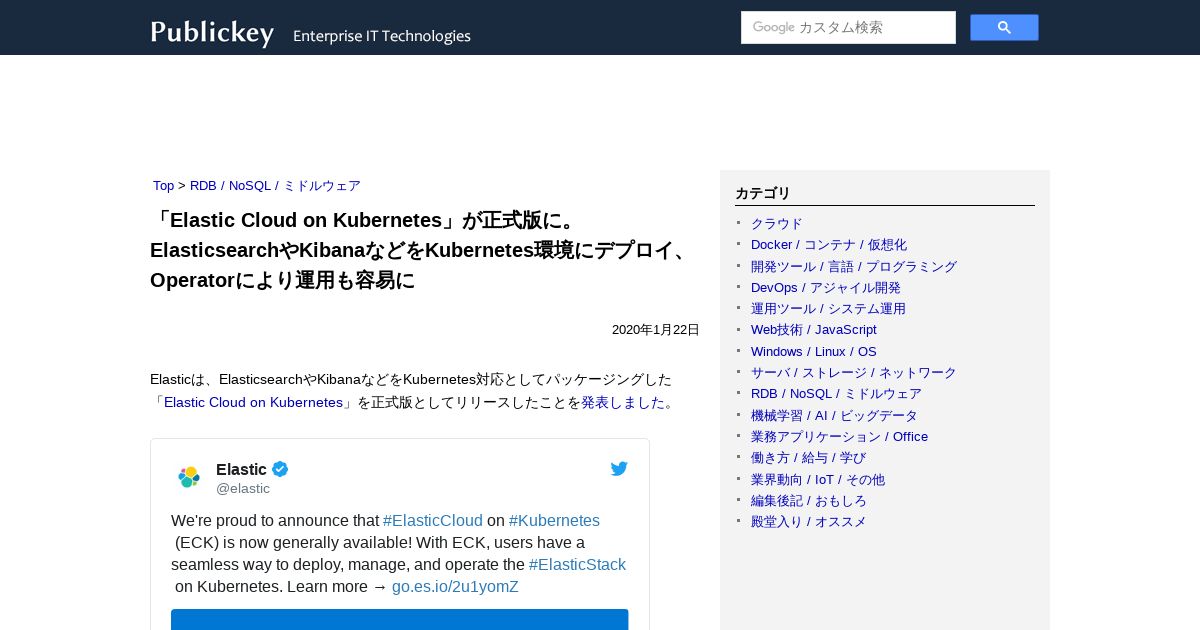
Task: Open Elastic account name in tweet
Action: click(x=241, y=469)
